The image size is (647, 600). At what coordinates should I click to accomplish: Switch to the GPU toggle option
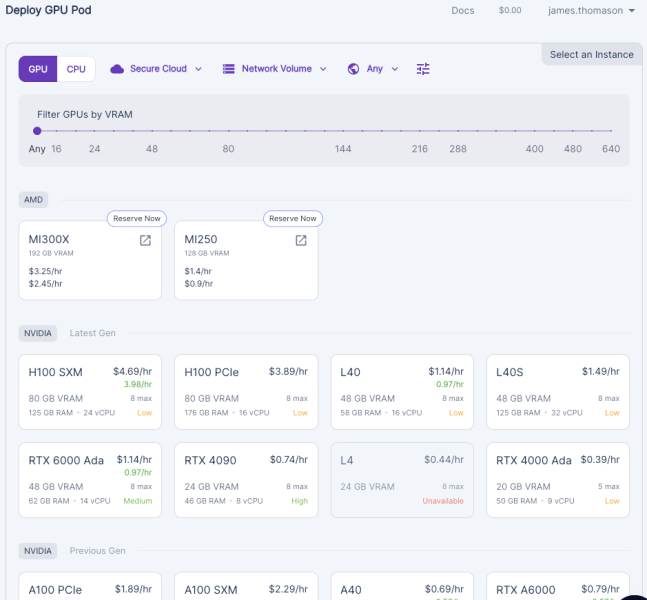tap(38, 69)
